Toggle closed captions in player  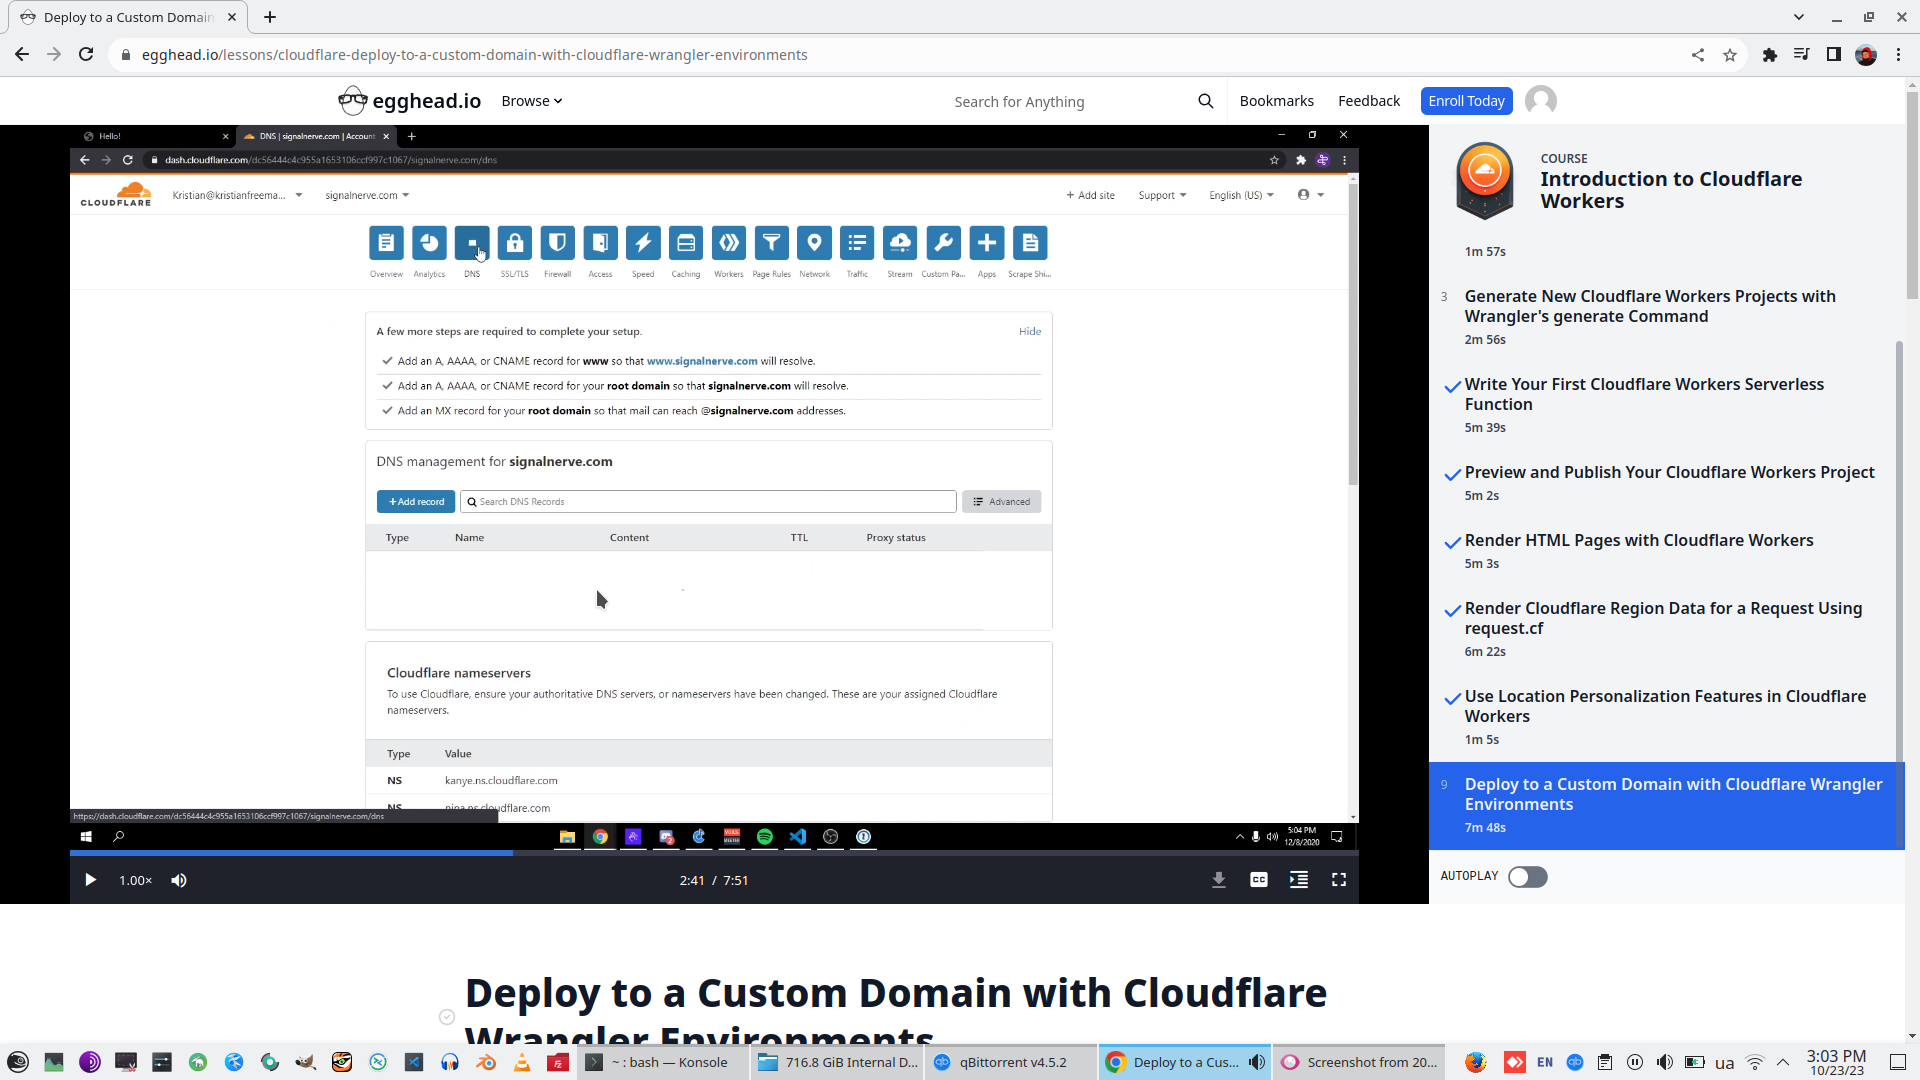[1259, 880]
